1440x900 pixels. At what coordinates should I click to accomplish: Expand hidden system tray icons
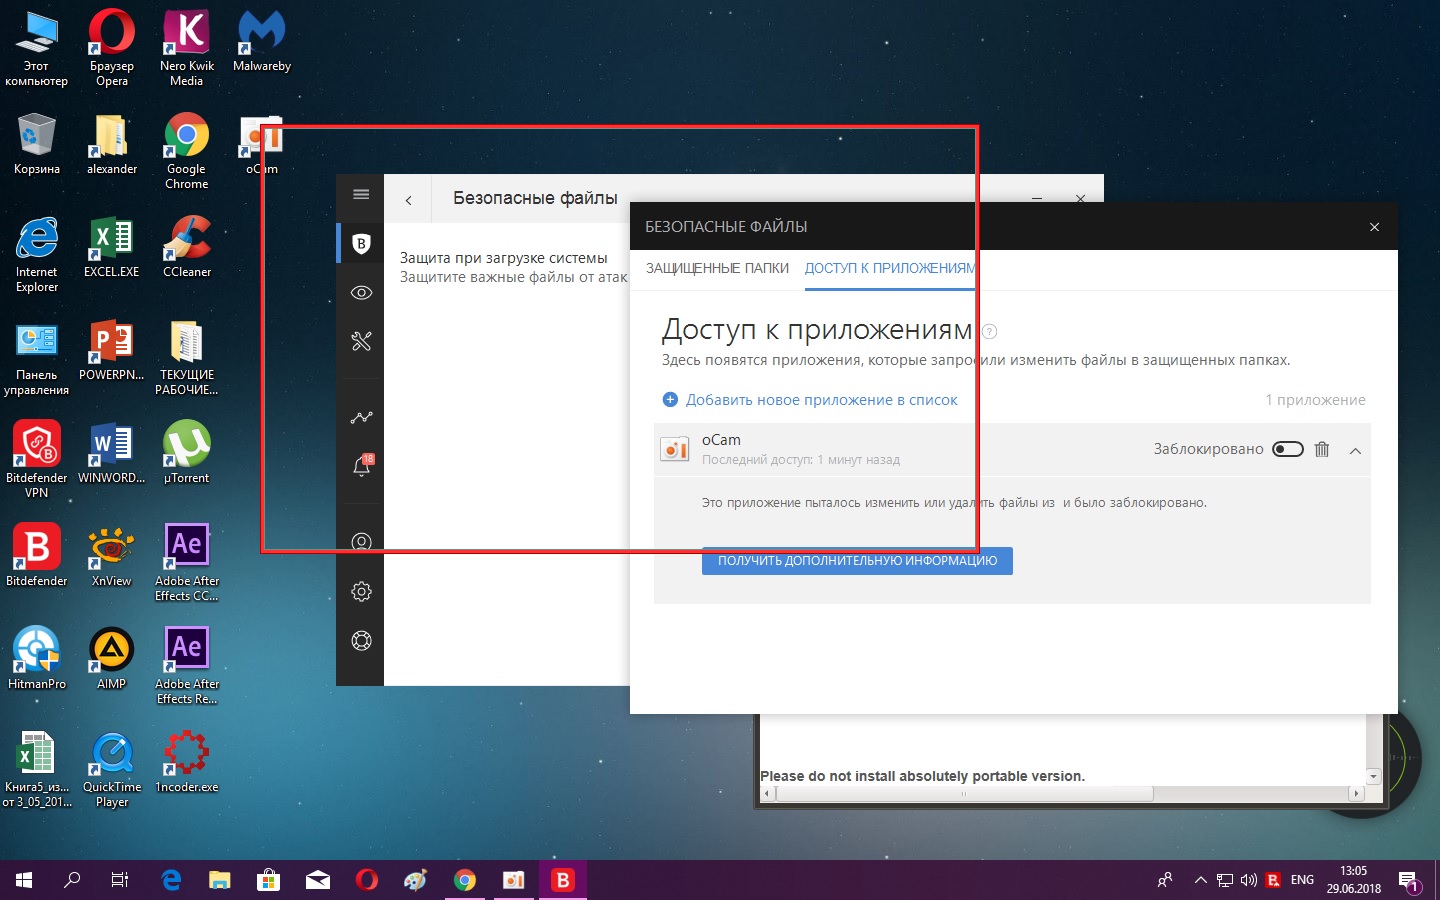pyautogui.click(x=1200, y=880)
